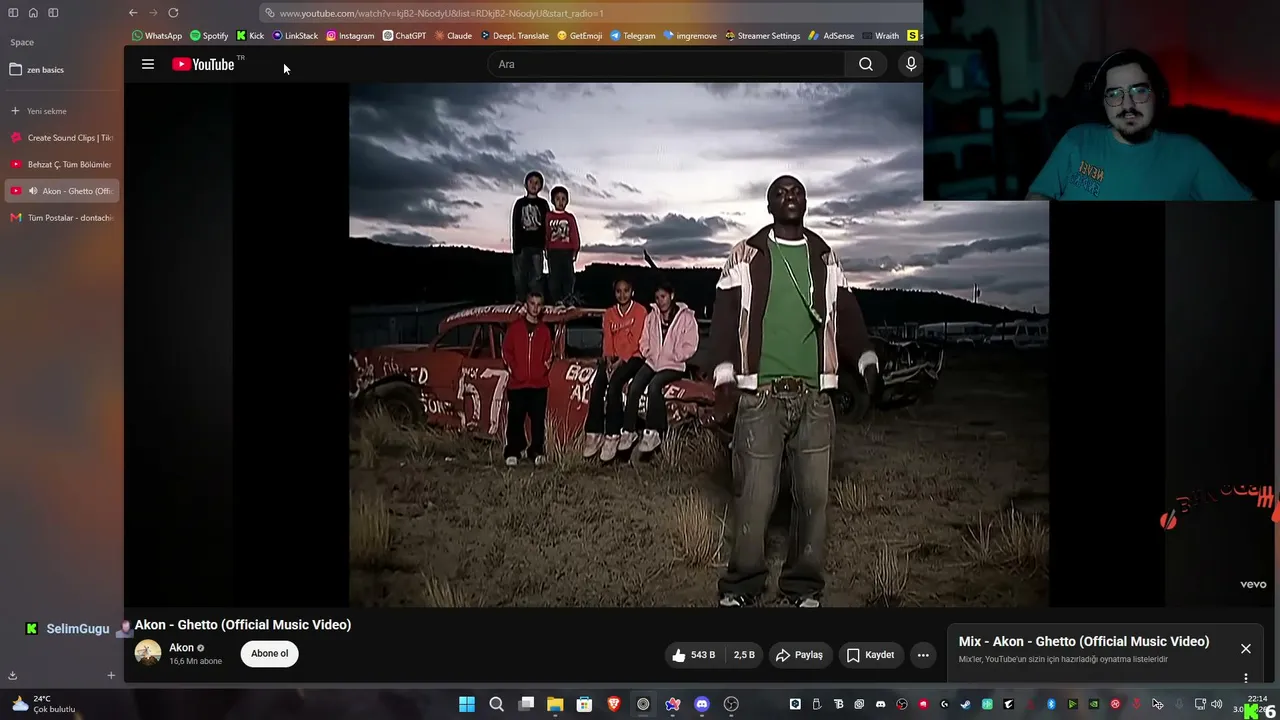
Task: Open Microsoft Store from the taskbar
Action: pos(584,704)
